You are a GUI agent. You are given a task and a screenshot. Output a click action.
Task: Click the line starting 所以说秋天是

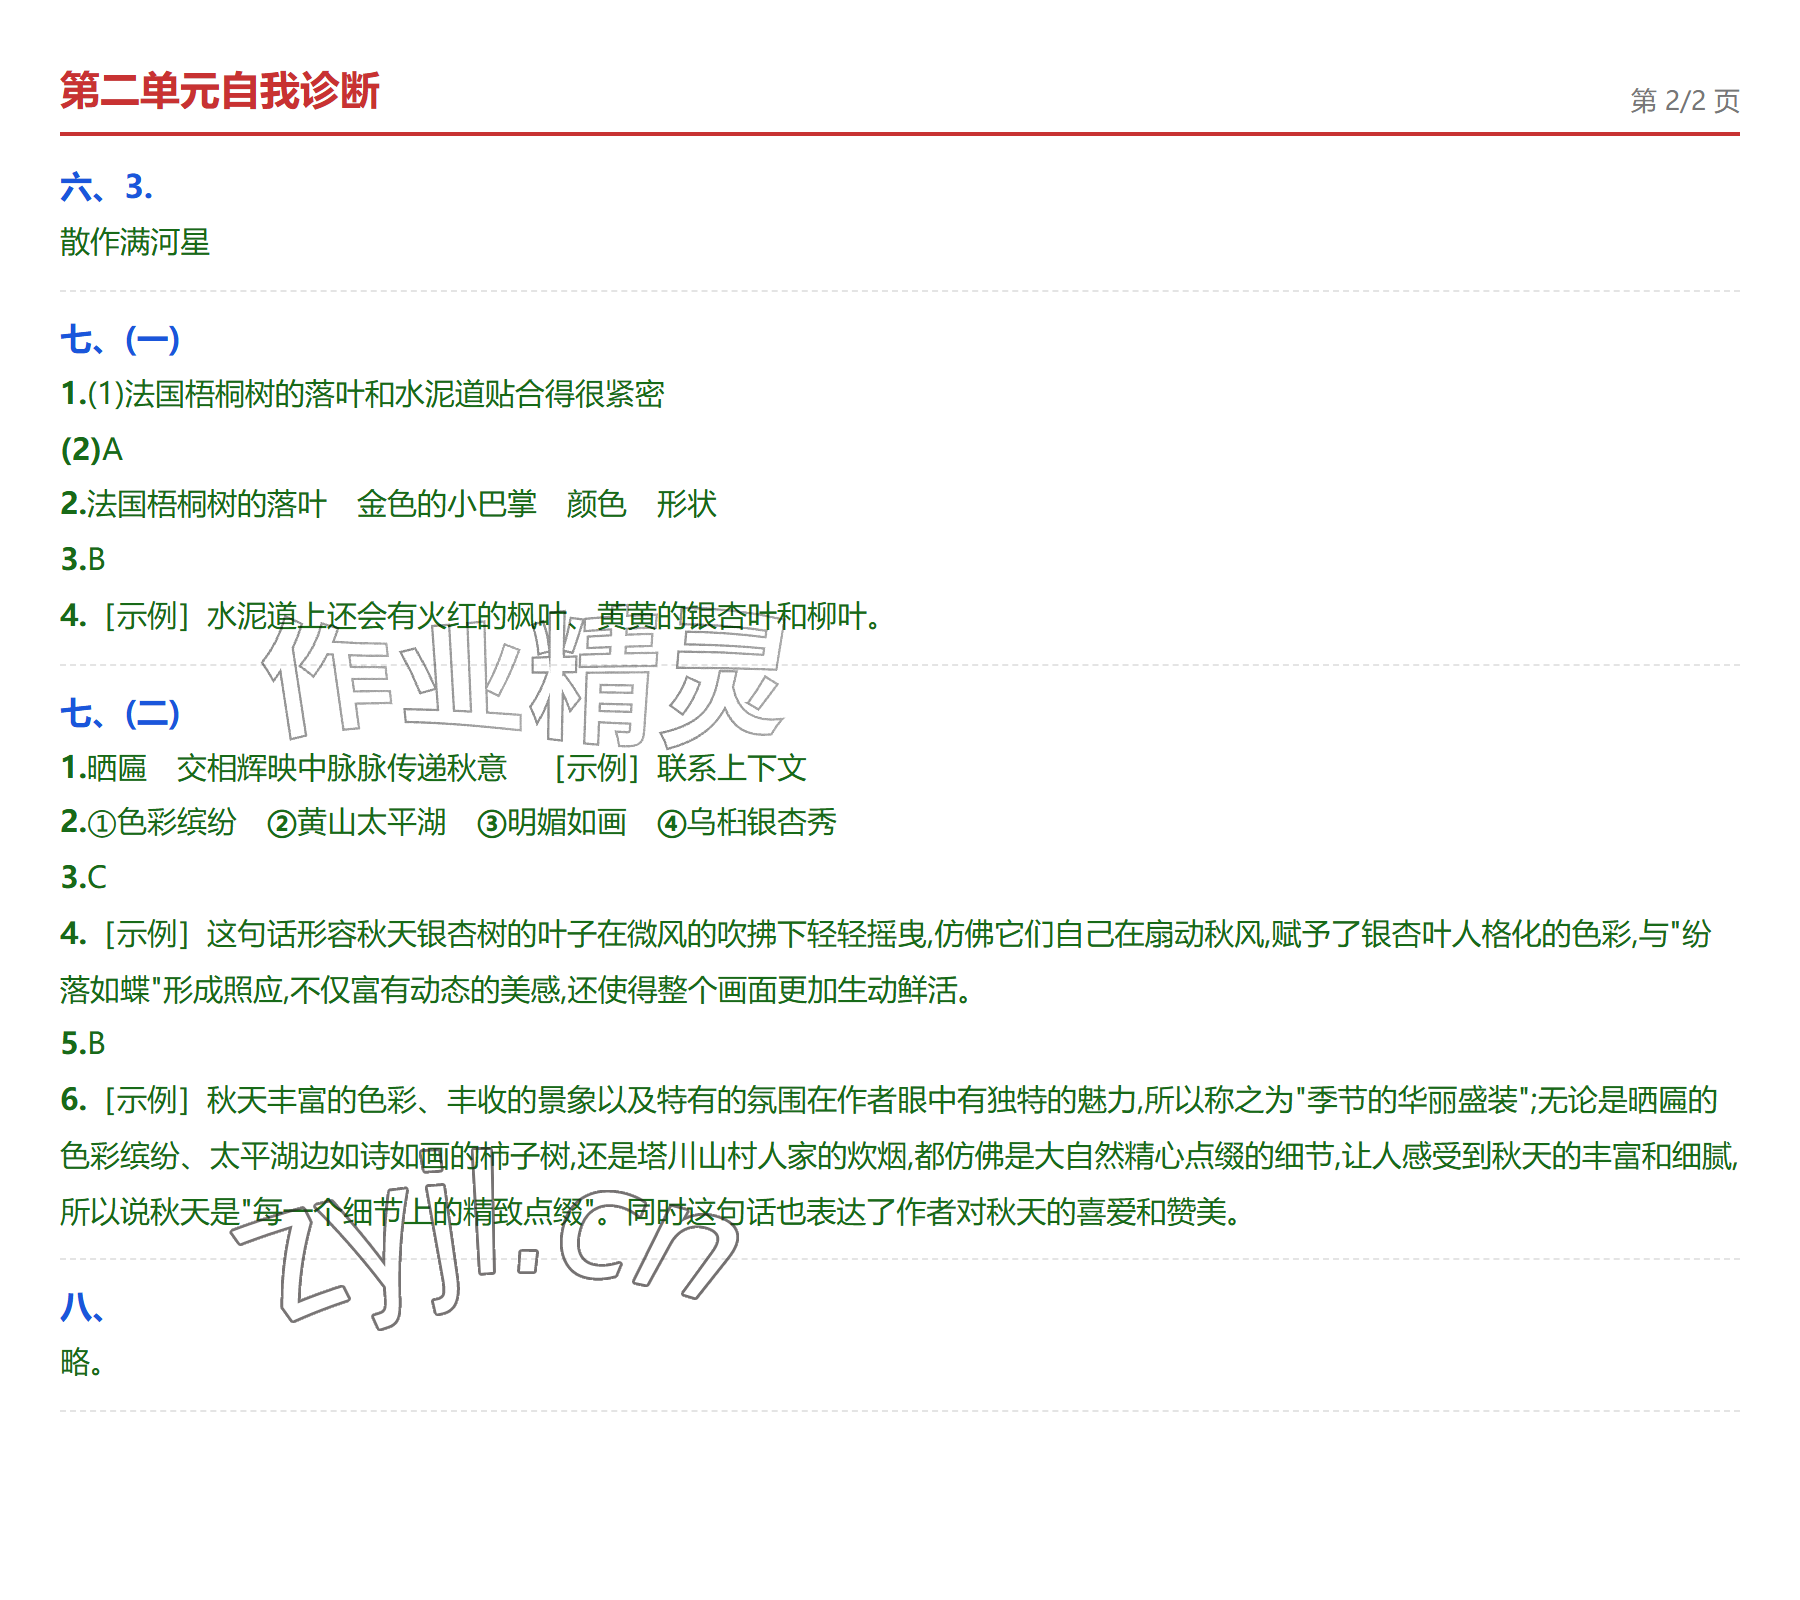pyautogui.click(x=651, y=1212)
